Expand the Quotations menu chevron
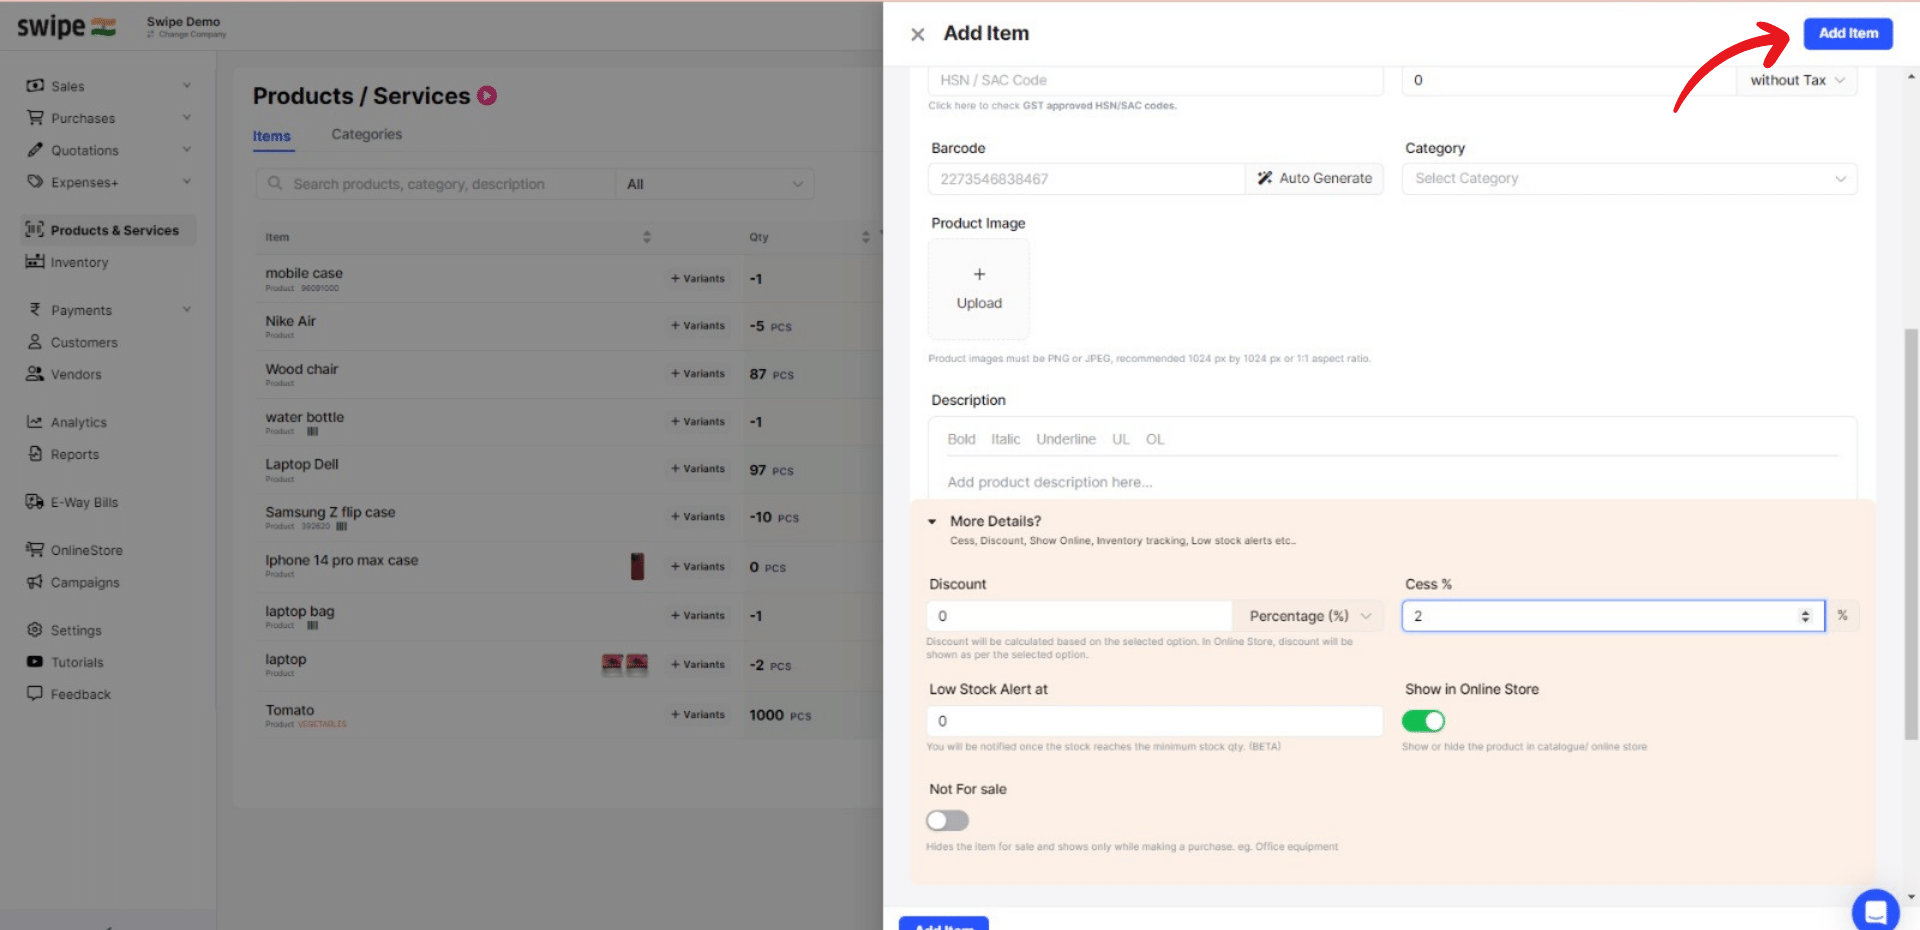Screen dimensions: 1920x930 186,150
